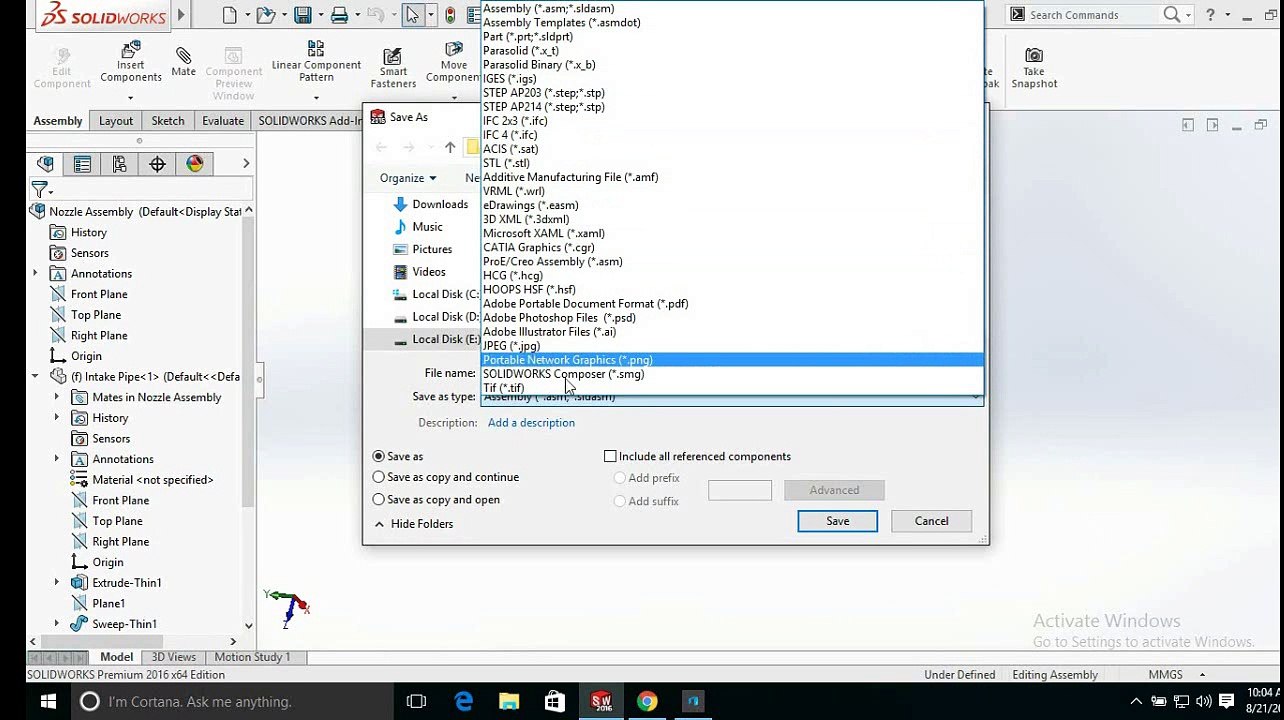The height and width of the screenshot is (720, 1284).
Task: Click the MMGS units status entry
Action: (x=1165, y=675)
